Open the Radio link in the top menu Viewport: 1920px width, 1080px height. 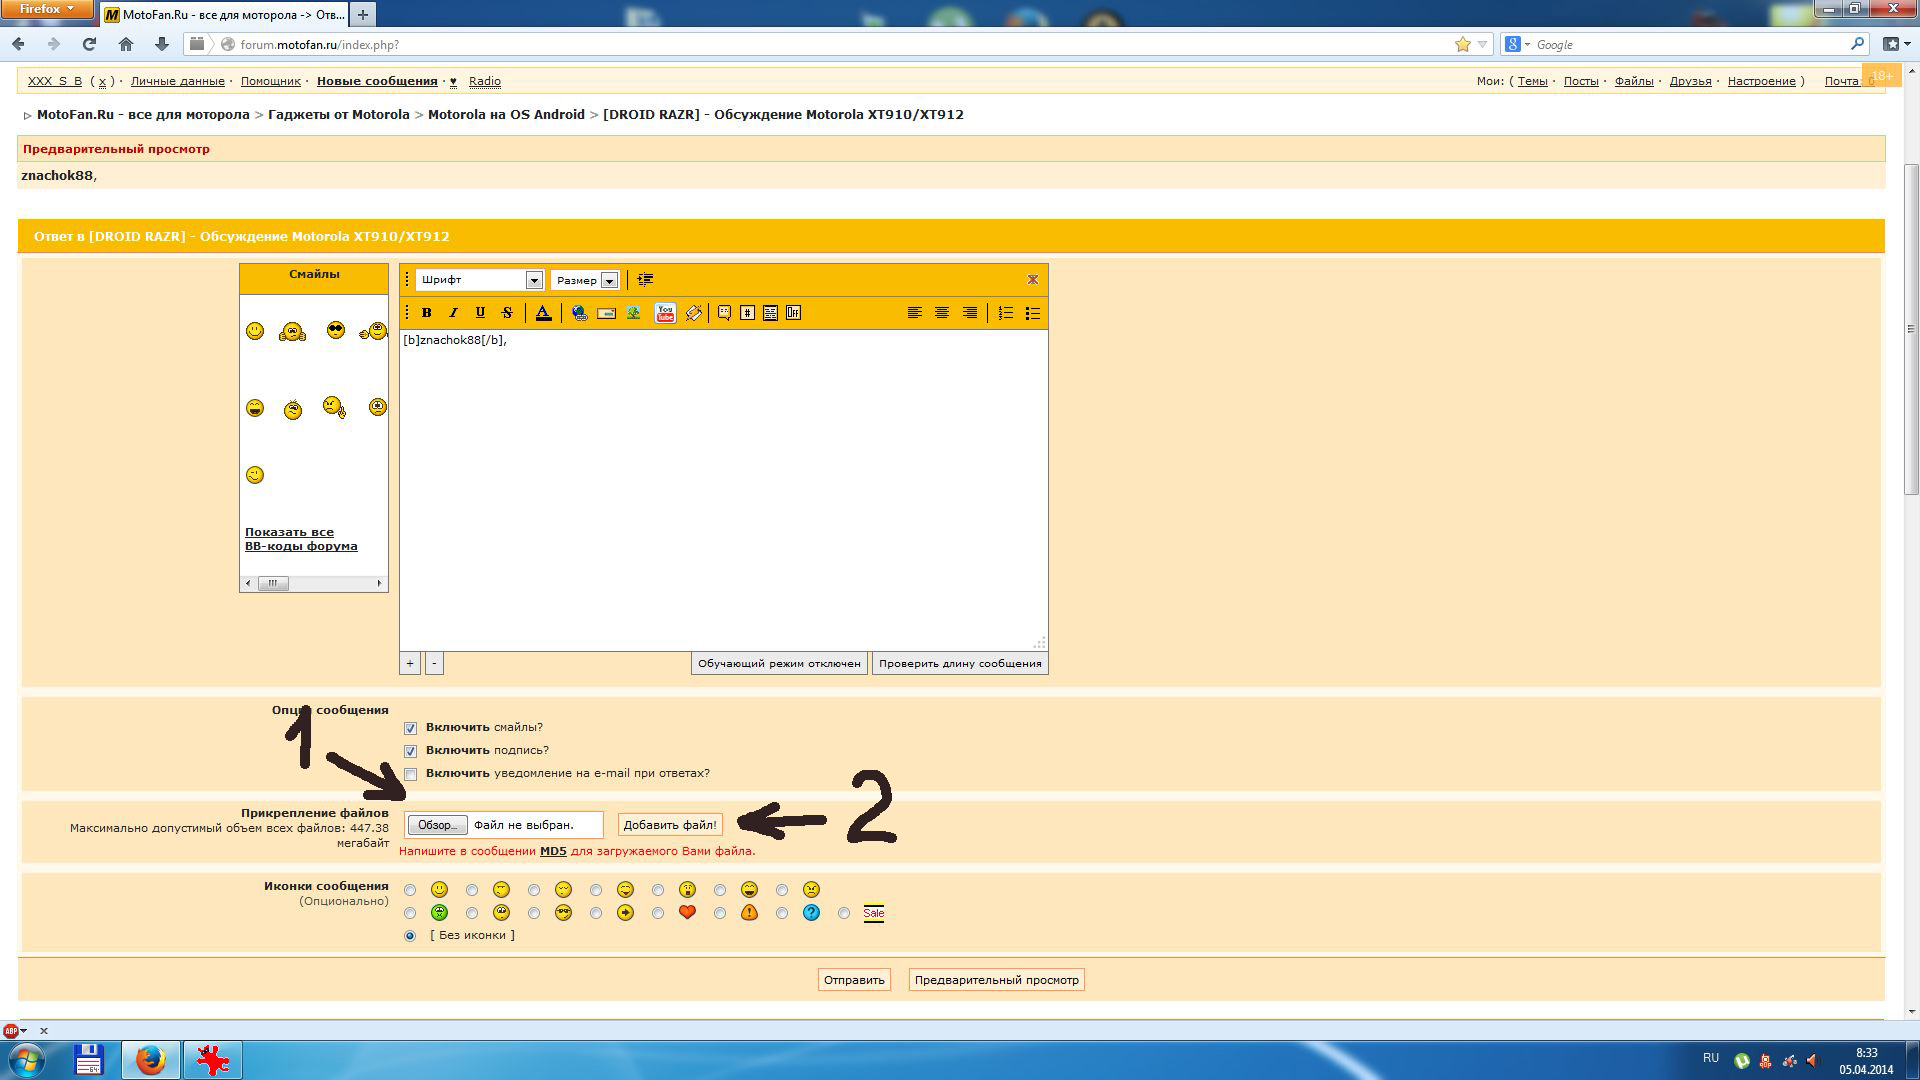click(485, 81)
